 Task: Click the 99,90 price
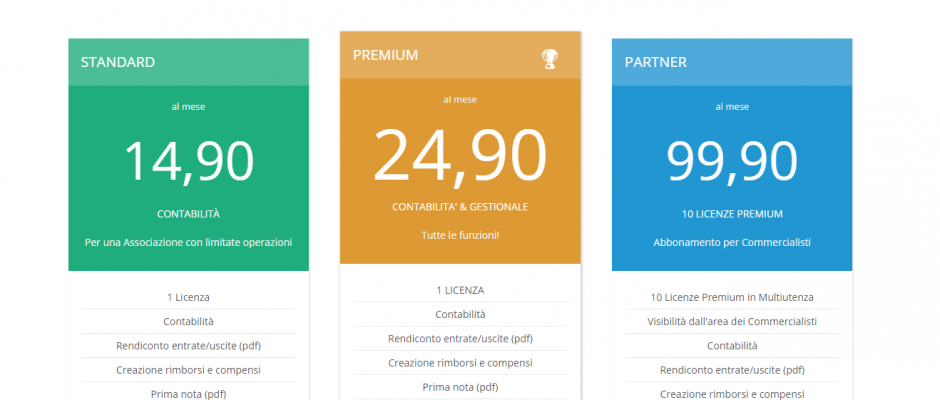coord(732,161)
